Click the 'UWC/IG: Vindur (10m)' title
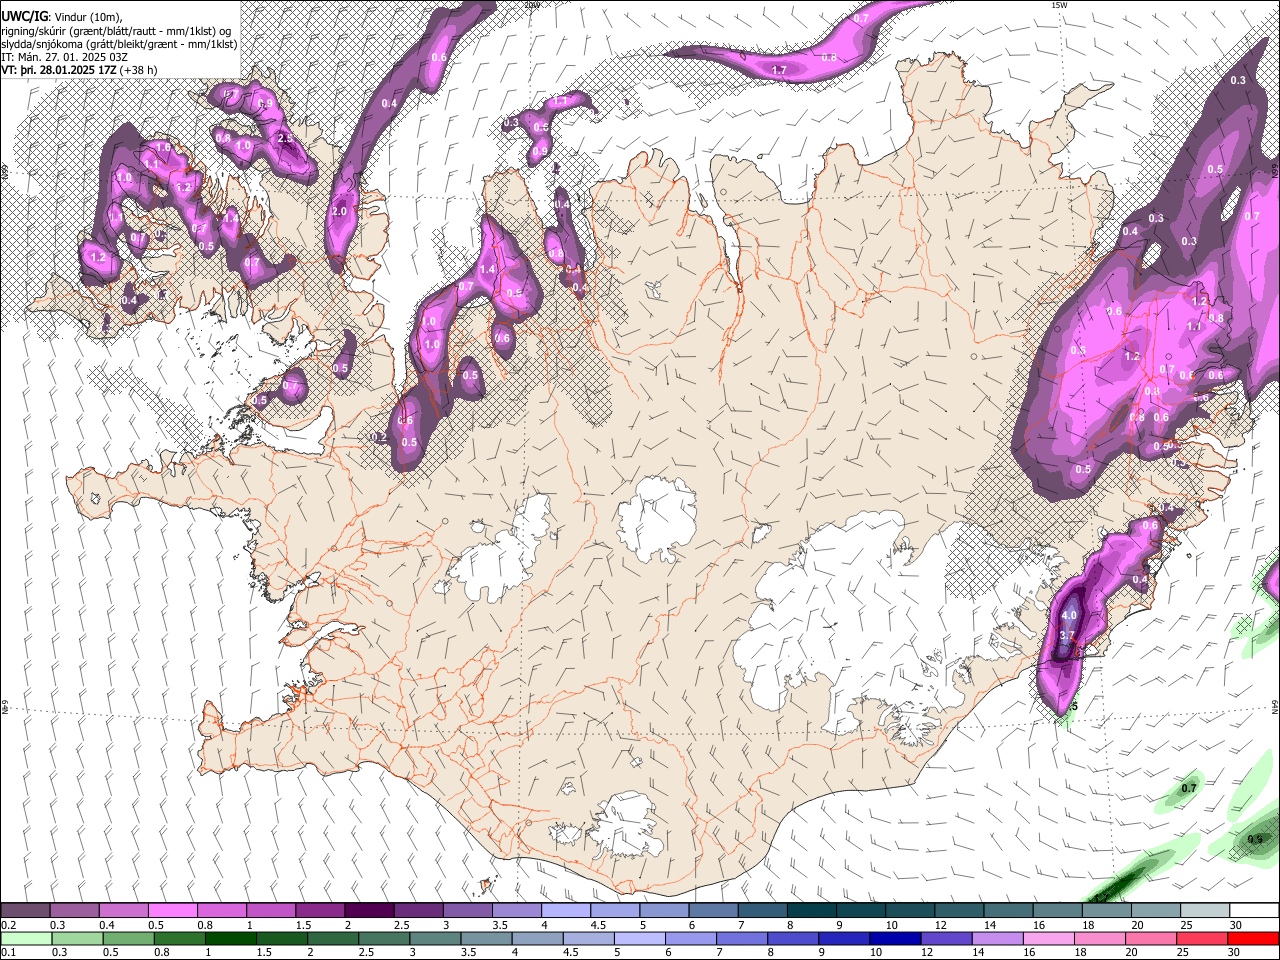This screenshot has height=960, width=1280. click(x=63, y=16)
